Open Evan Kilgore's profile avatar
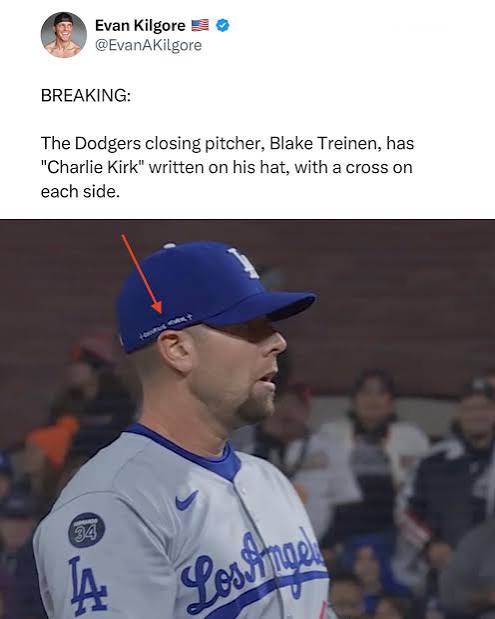This screenshot has height=619, width=495. click(64, 35)
